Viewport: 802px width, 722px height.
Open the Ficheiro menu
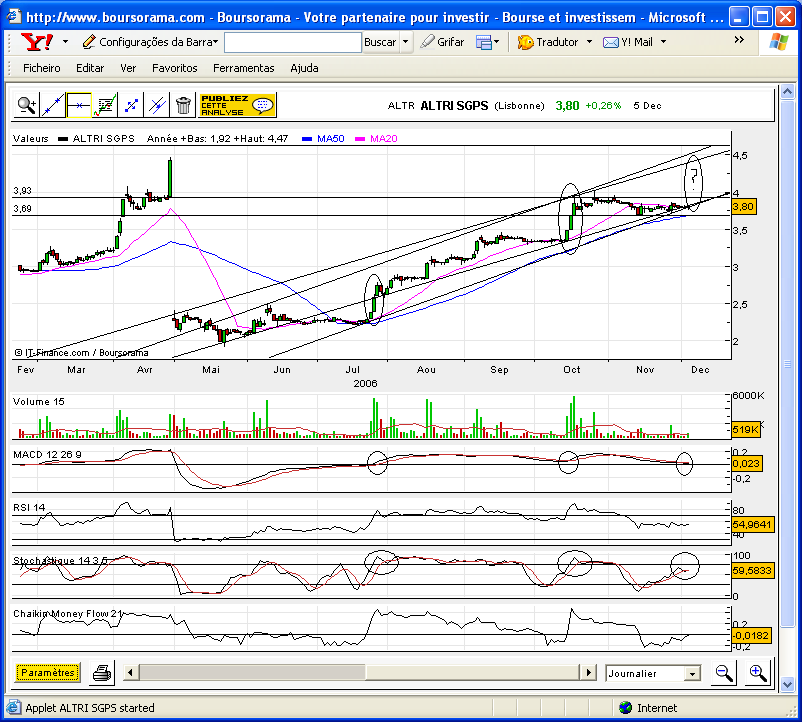coord(41,68)
